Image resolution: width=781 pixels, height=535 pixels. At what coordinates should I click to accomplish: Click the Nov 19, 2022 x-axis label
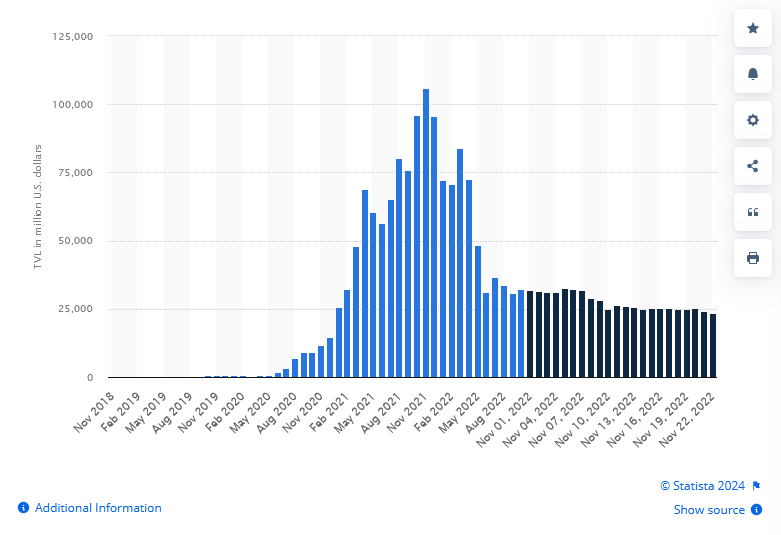(660, 420)
